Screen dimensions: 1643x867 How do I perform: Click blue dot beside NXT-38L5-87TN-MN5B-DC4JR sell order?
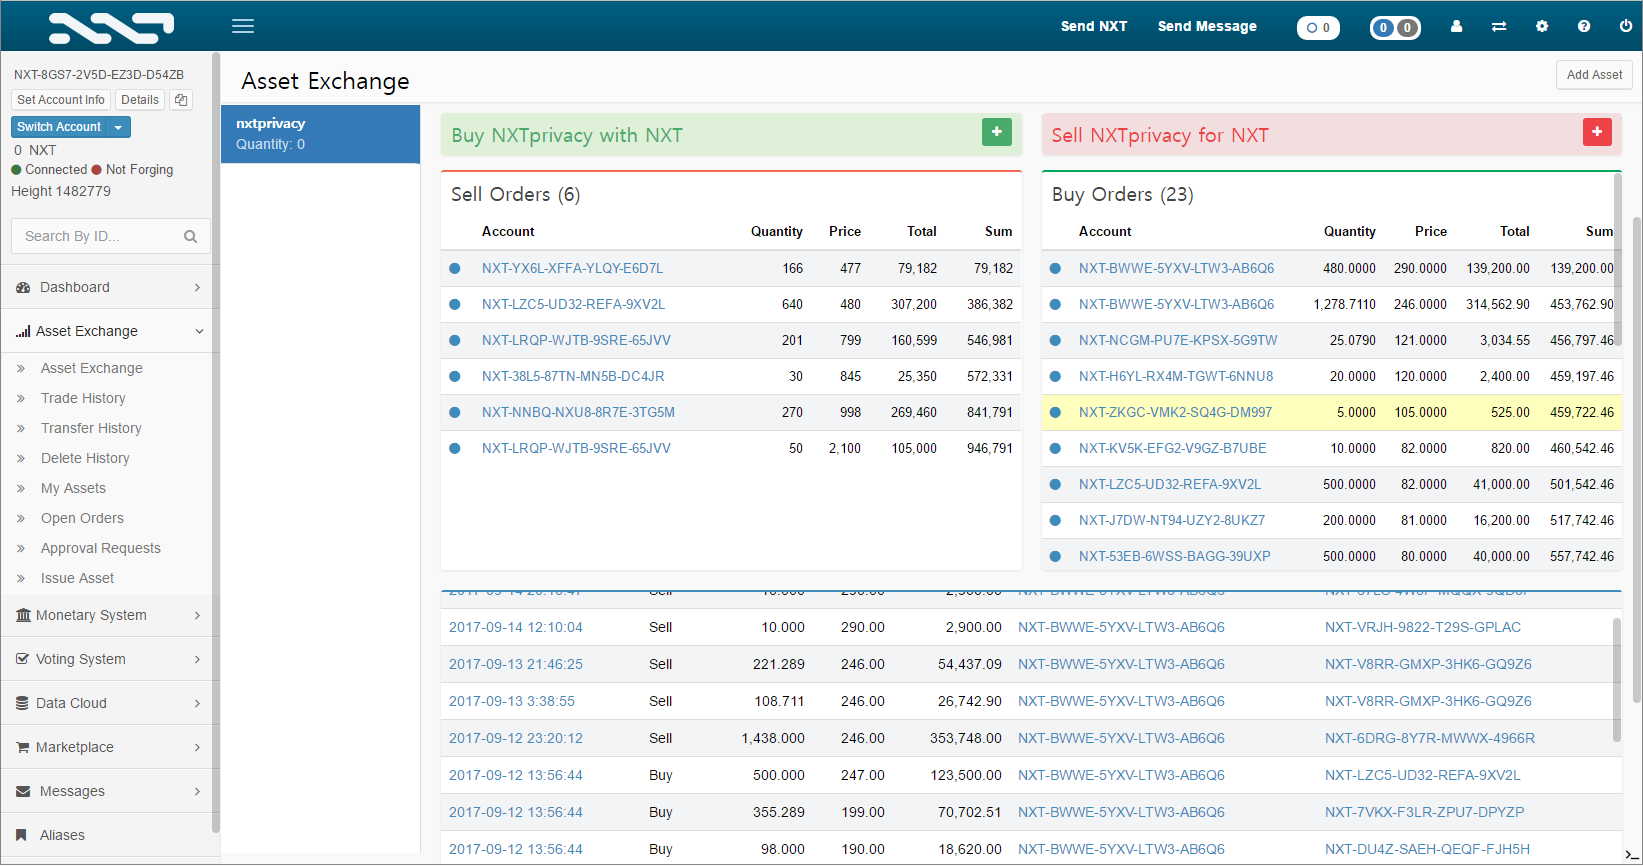tap(455, 377)
